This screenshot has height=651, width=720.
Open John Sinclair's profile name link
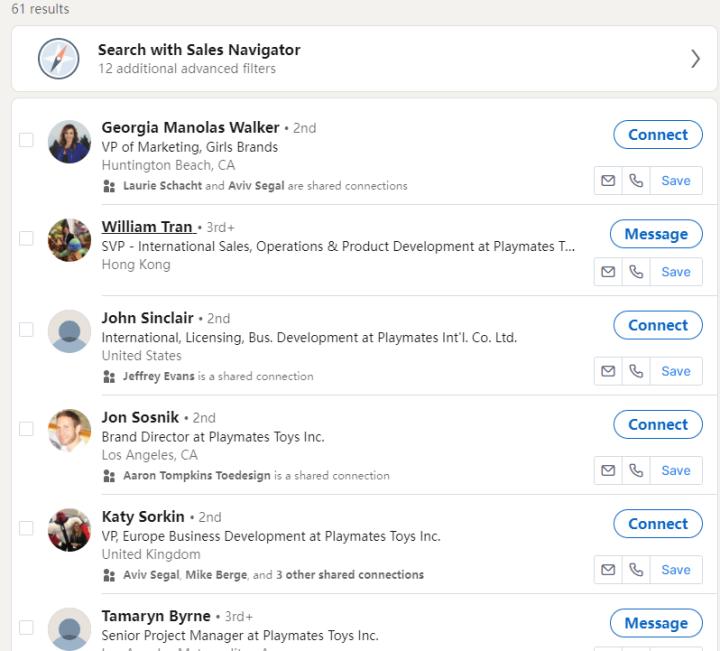click(x=147, y=318)
